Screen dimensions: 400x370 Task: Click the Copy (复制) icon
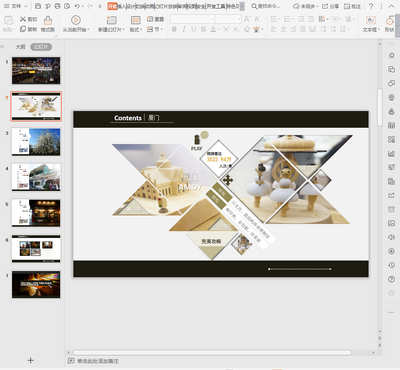click(x=23, y=29)
